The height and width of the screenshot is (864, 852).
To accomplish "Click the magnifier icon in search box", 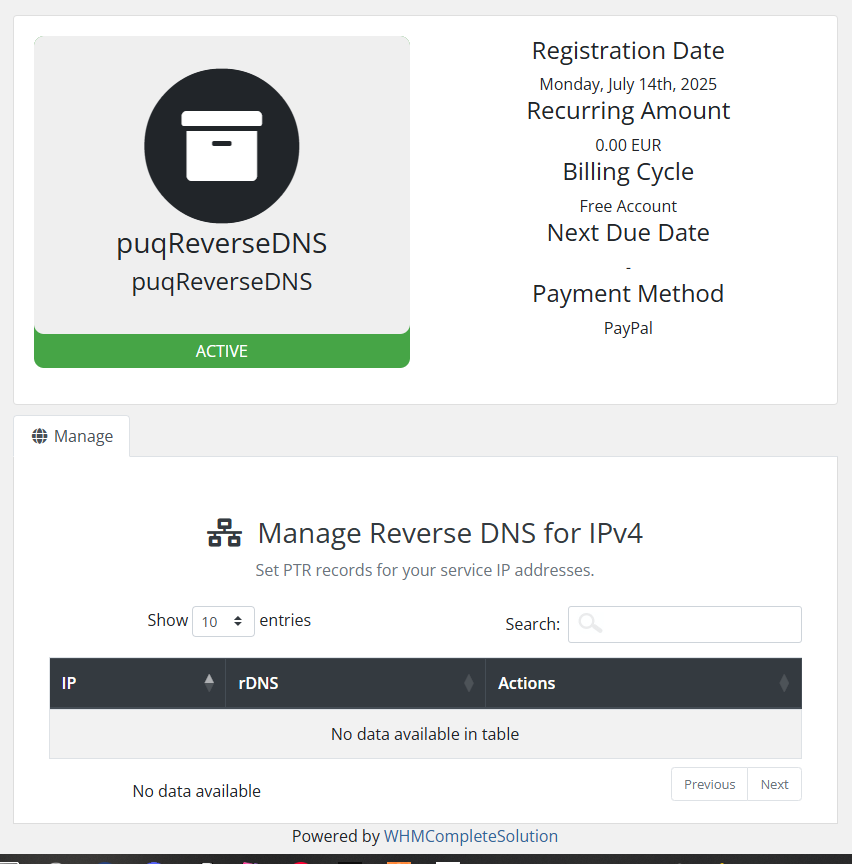I will coord(590,623).
